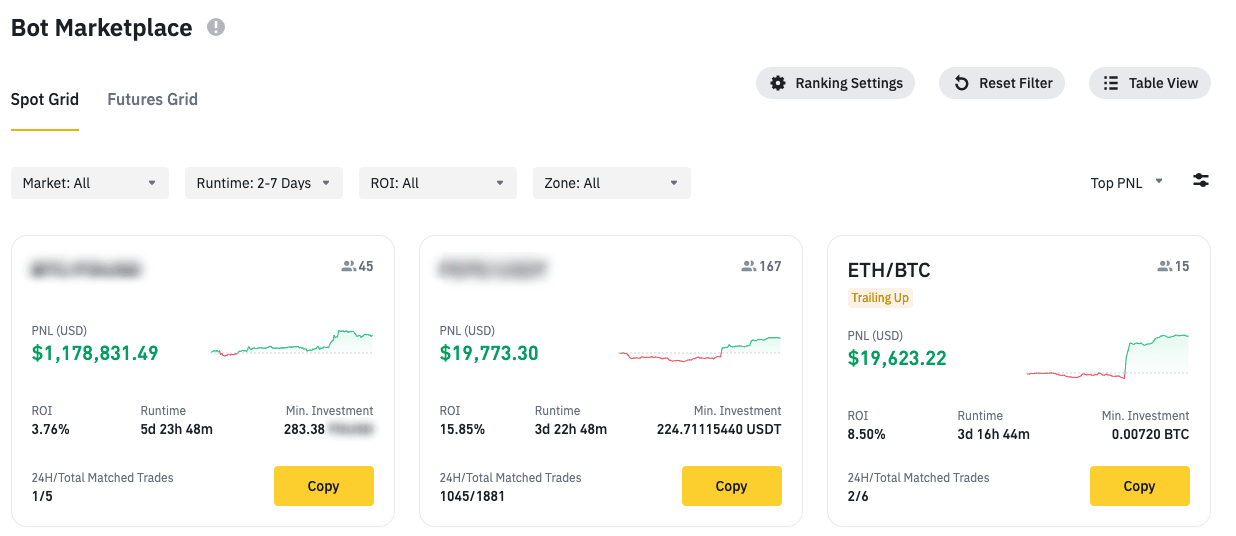This screenshot has width=1236, height=536.
Task: Open the Runtime: 2-7 Days dropdown
Action: pos(264,183)
